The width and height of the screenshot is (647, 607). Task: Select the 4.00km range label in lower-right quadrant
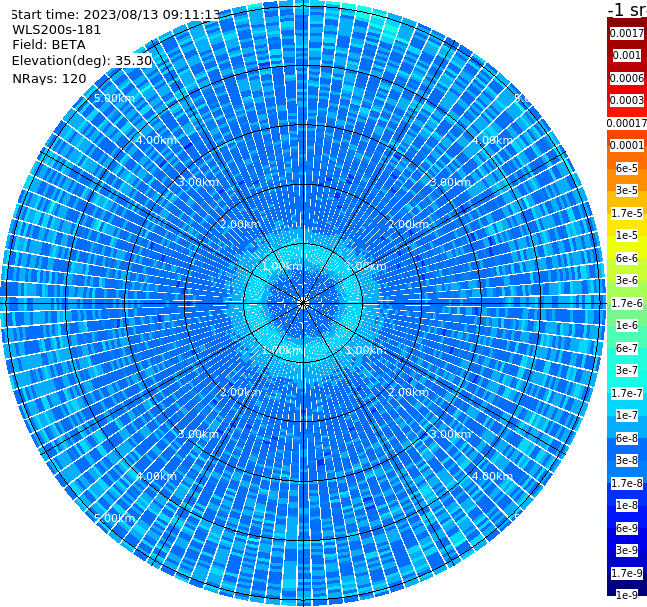[x=492, y=476]
